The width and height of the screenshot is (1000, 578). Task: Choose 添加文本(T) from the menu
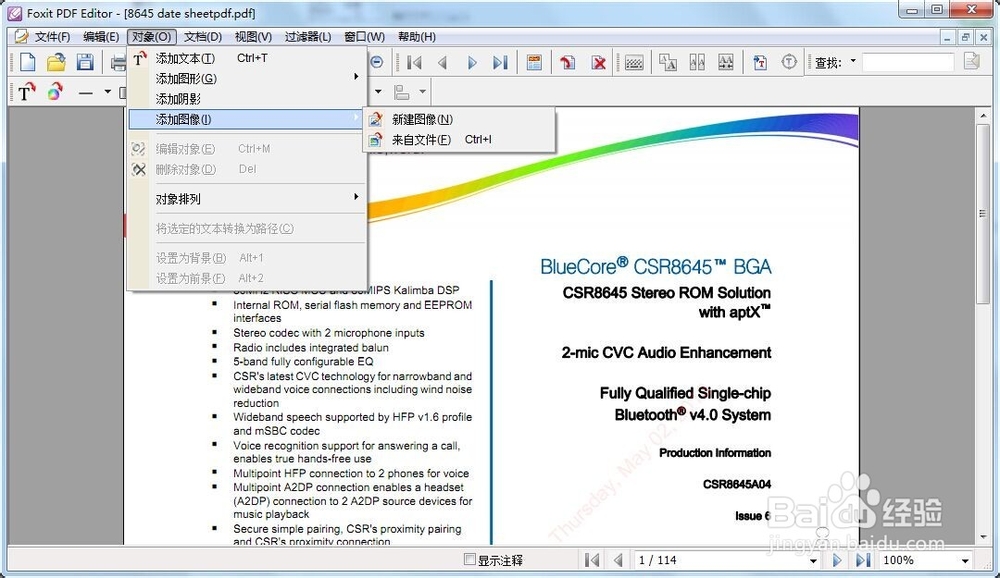[247, 58]
